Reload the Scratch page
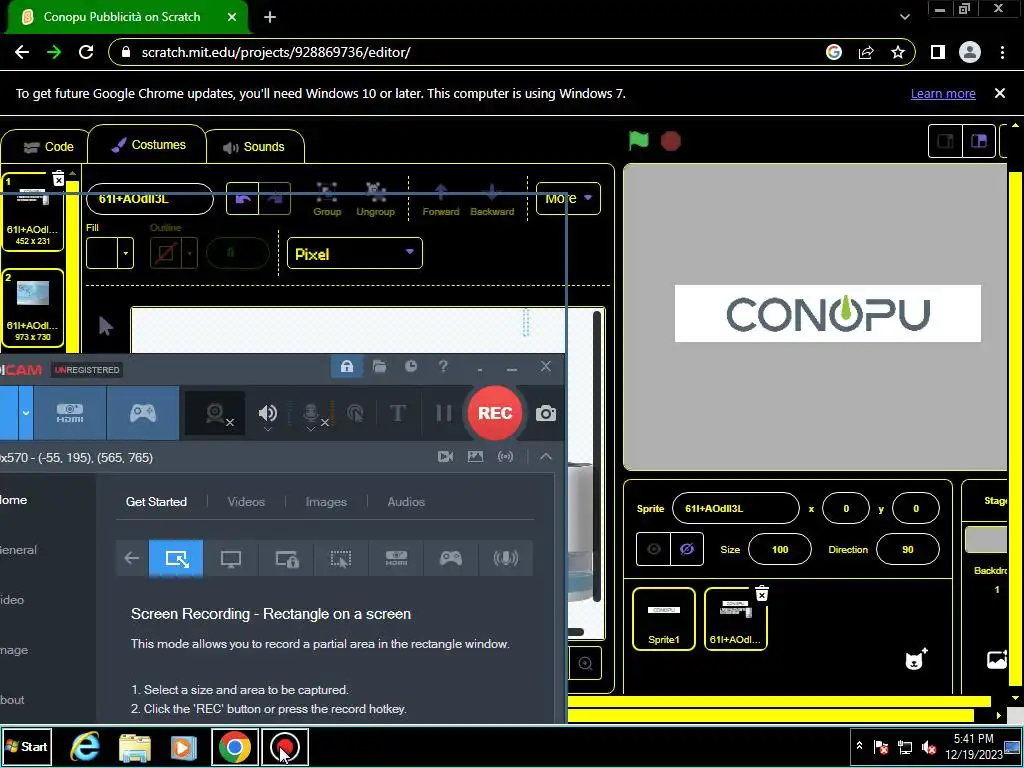Image resolution: width=1024 pixels, height=768 pixels. tap(86, 52)
